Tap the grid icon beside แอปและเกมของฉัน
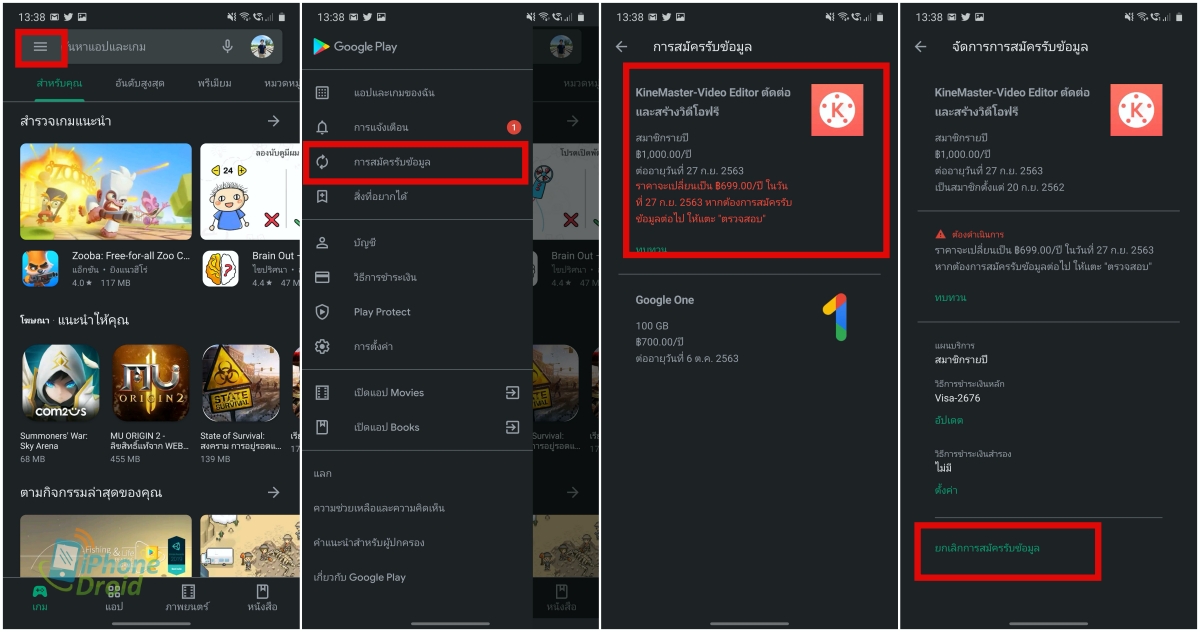 322,93
